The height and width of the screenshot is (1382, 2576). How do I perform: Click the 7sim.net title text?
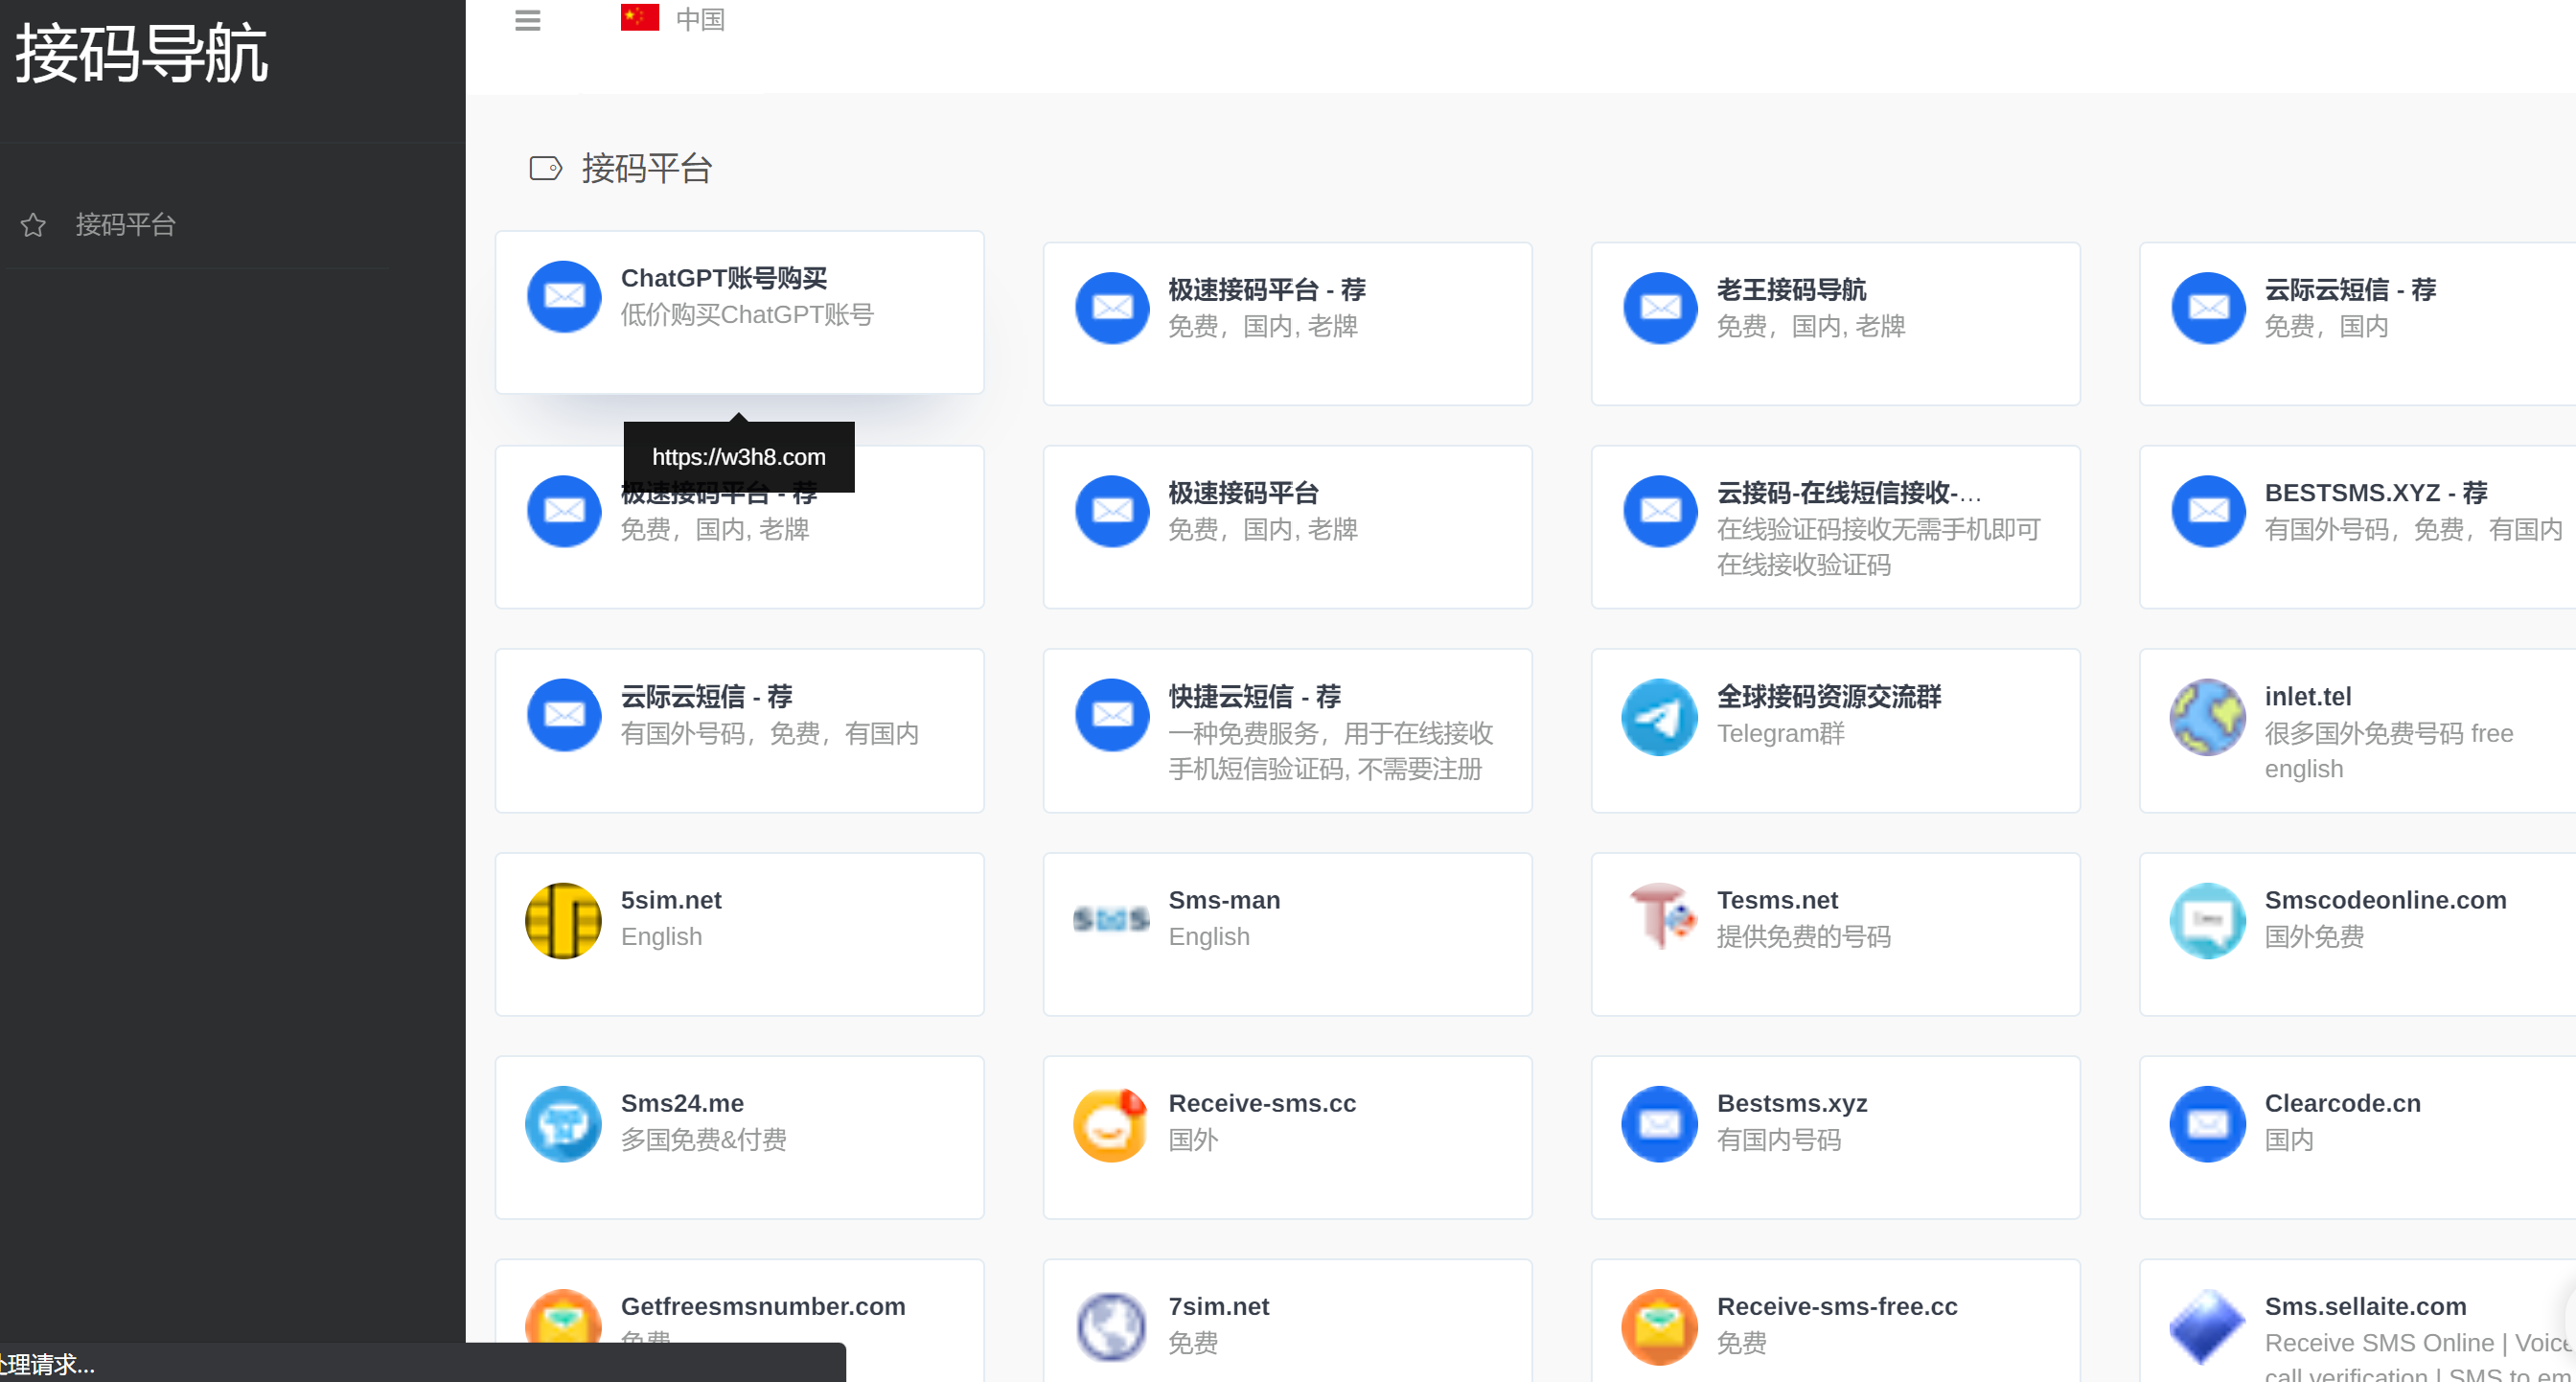coord(1219,1306)
